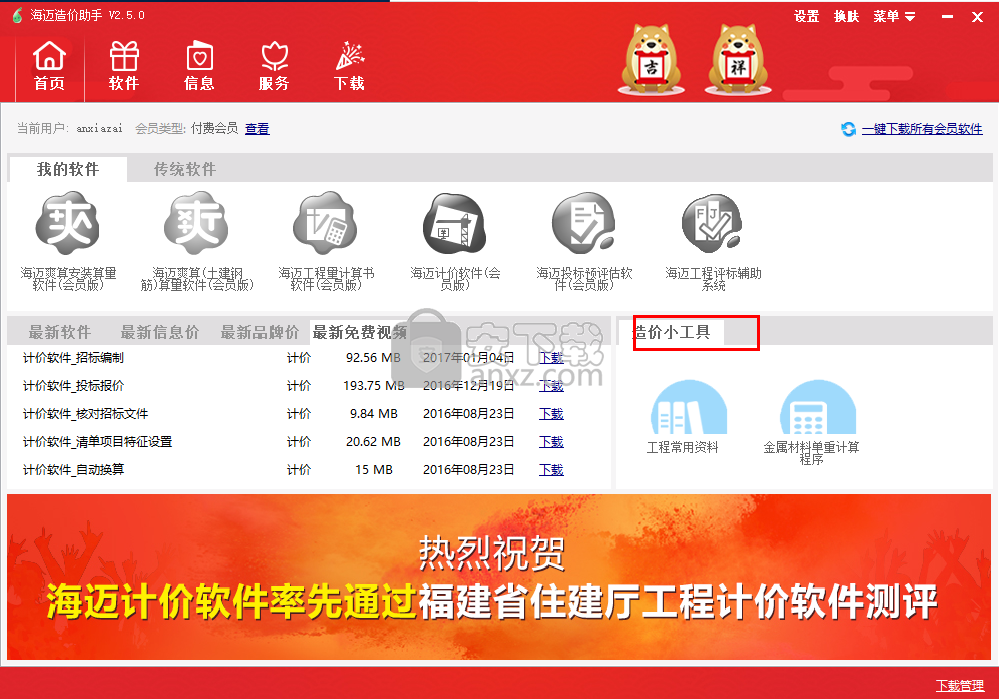
Task: Open the 金属材料单重计算程序 tool
Action: coord(812,422)
